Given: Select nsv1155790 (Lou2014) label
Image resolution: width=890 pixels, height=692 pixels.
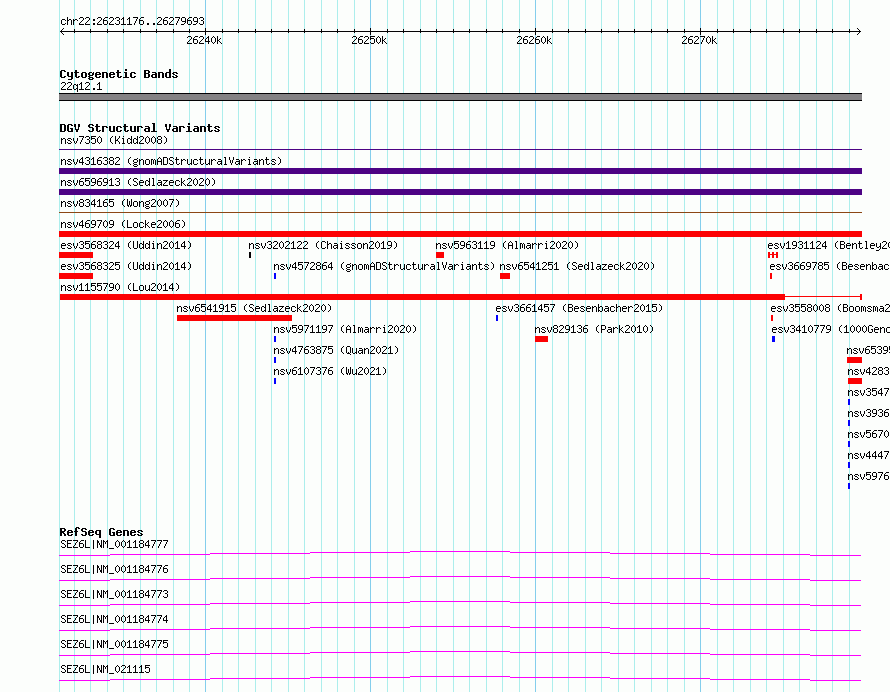Looking at the screenshot, I should [x=120, y=287].
